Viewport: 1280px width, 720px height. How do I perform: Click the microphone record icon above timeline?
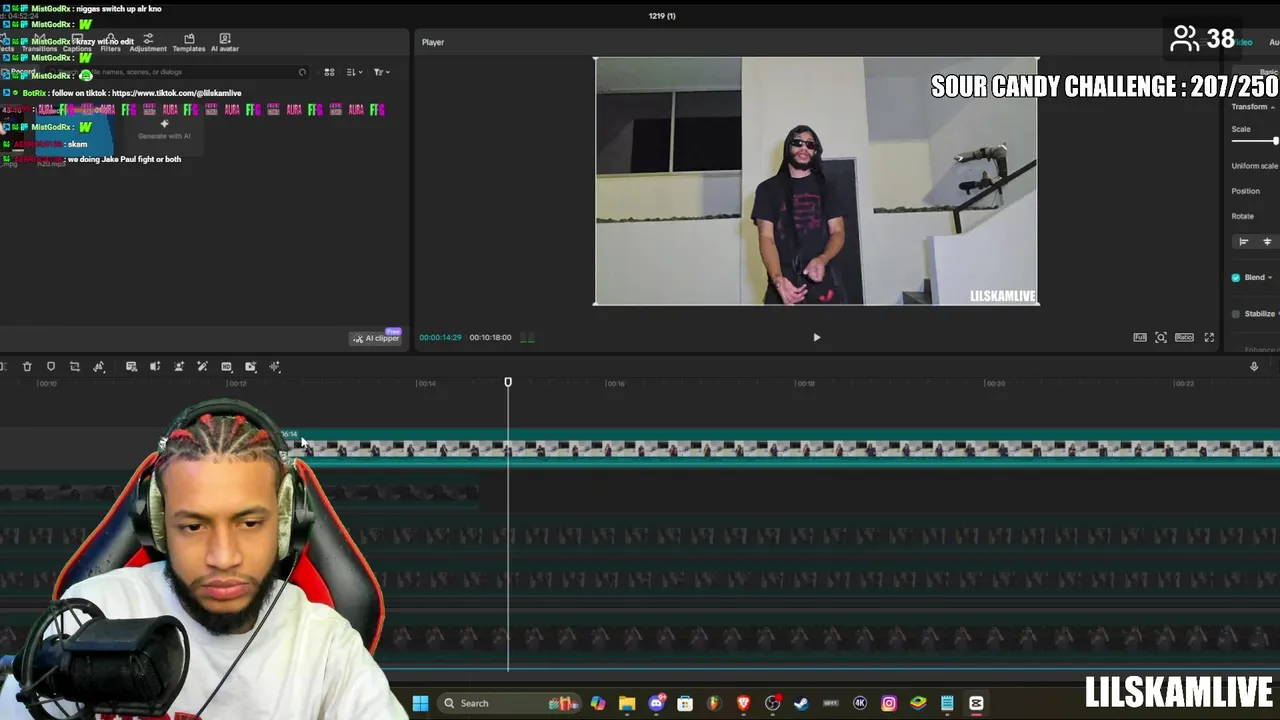pyautogui.click(x=1254, y=367)
